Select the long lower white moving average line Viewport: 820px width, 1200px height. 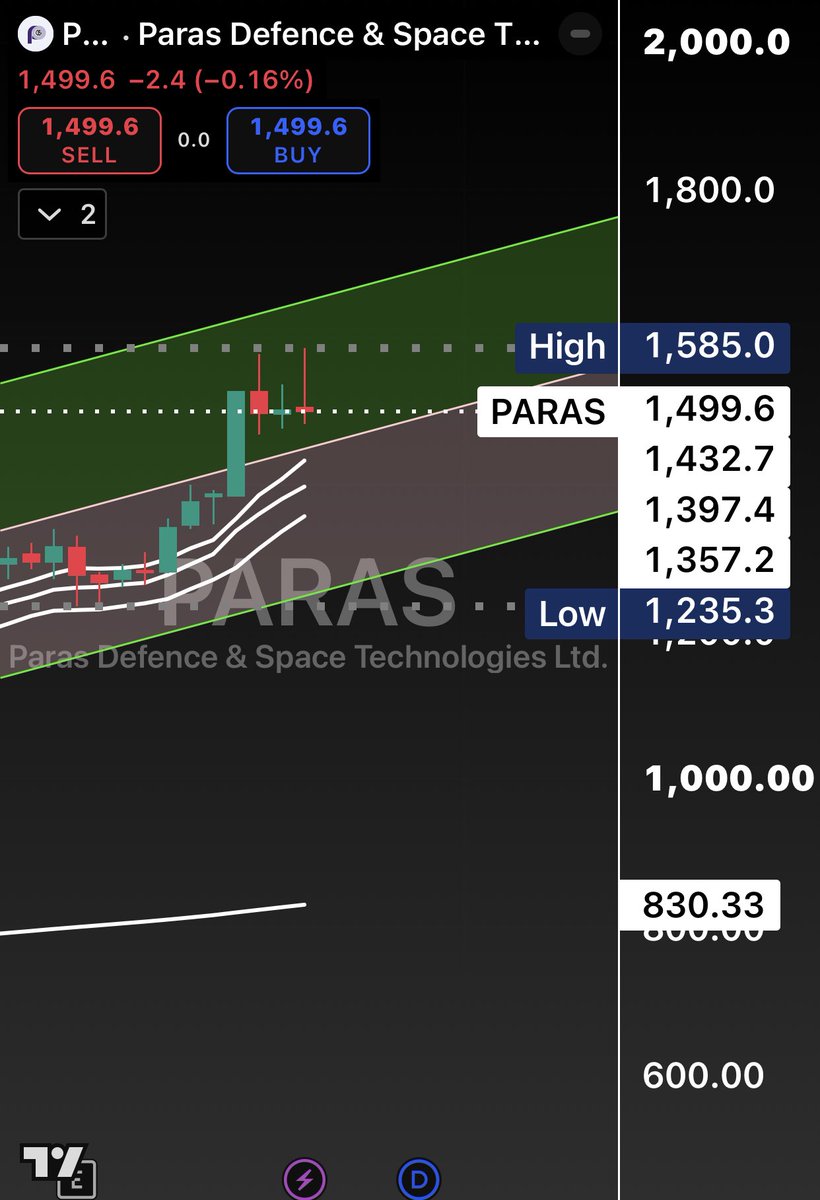(152, 919)
